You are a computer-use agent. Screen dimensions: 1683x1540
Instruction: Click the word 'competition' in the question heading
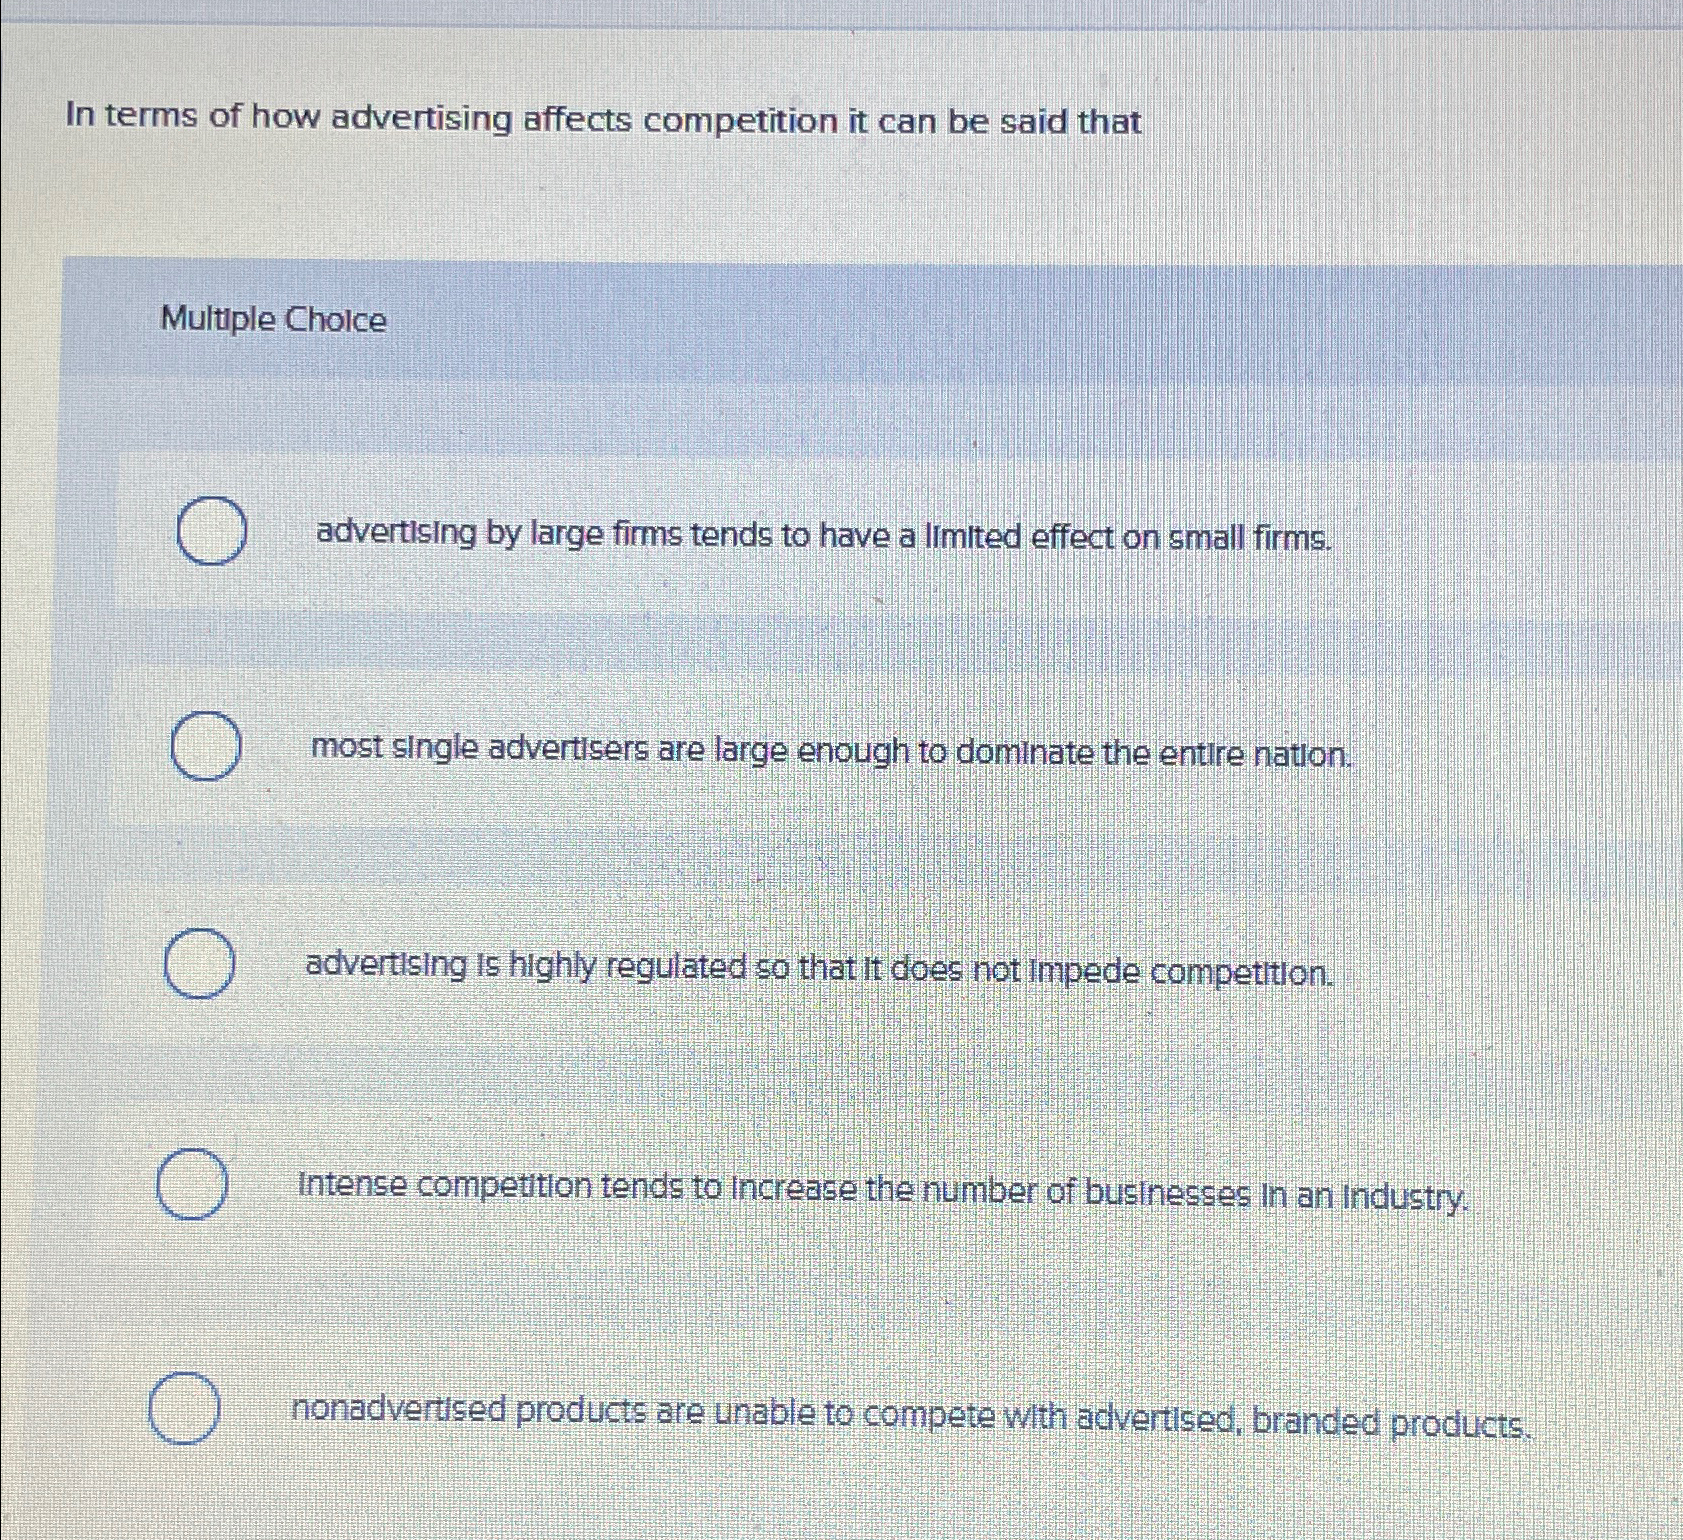pos(741,121)
